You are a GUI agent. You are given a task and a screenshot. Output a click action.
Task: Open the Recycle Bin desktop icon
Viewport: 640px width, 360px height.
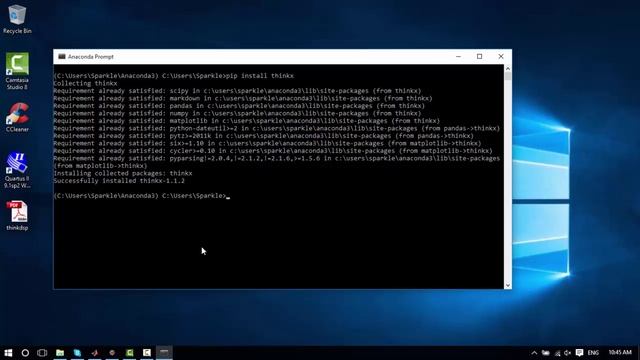17,19
